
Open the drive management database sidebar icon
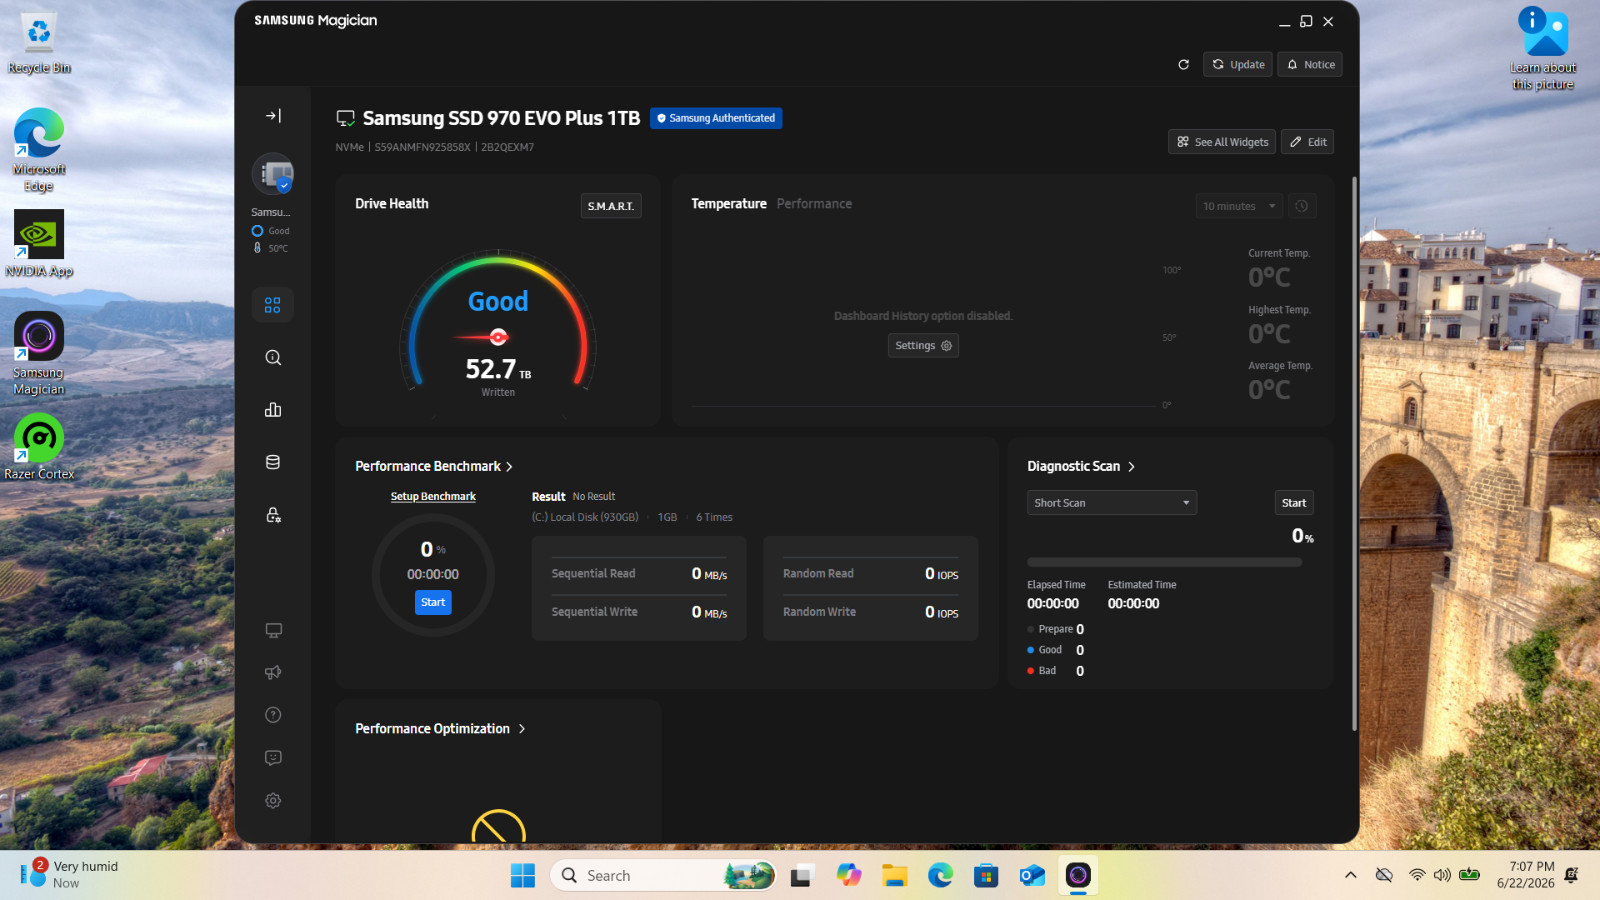[x=273, y=462]
